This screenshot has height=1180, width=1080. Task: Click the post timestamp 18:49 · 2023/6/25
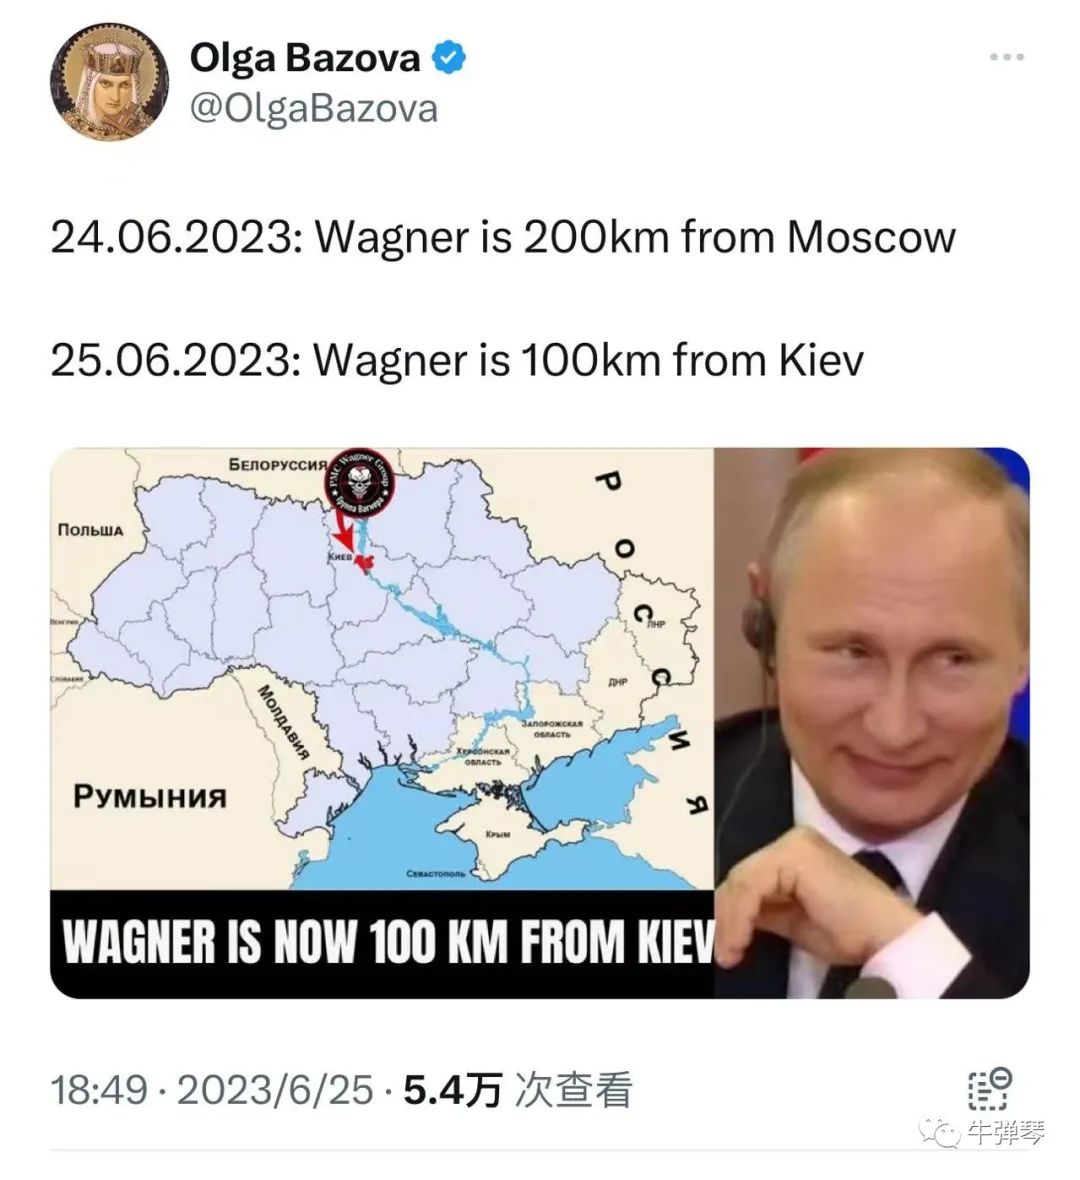(x=211, y=1090)
